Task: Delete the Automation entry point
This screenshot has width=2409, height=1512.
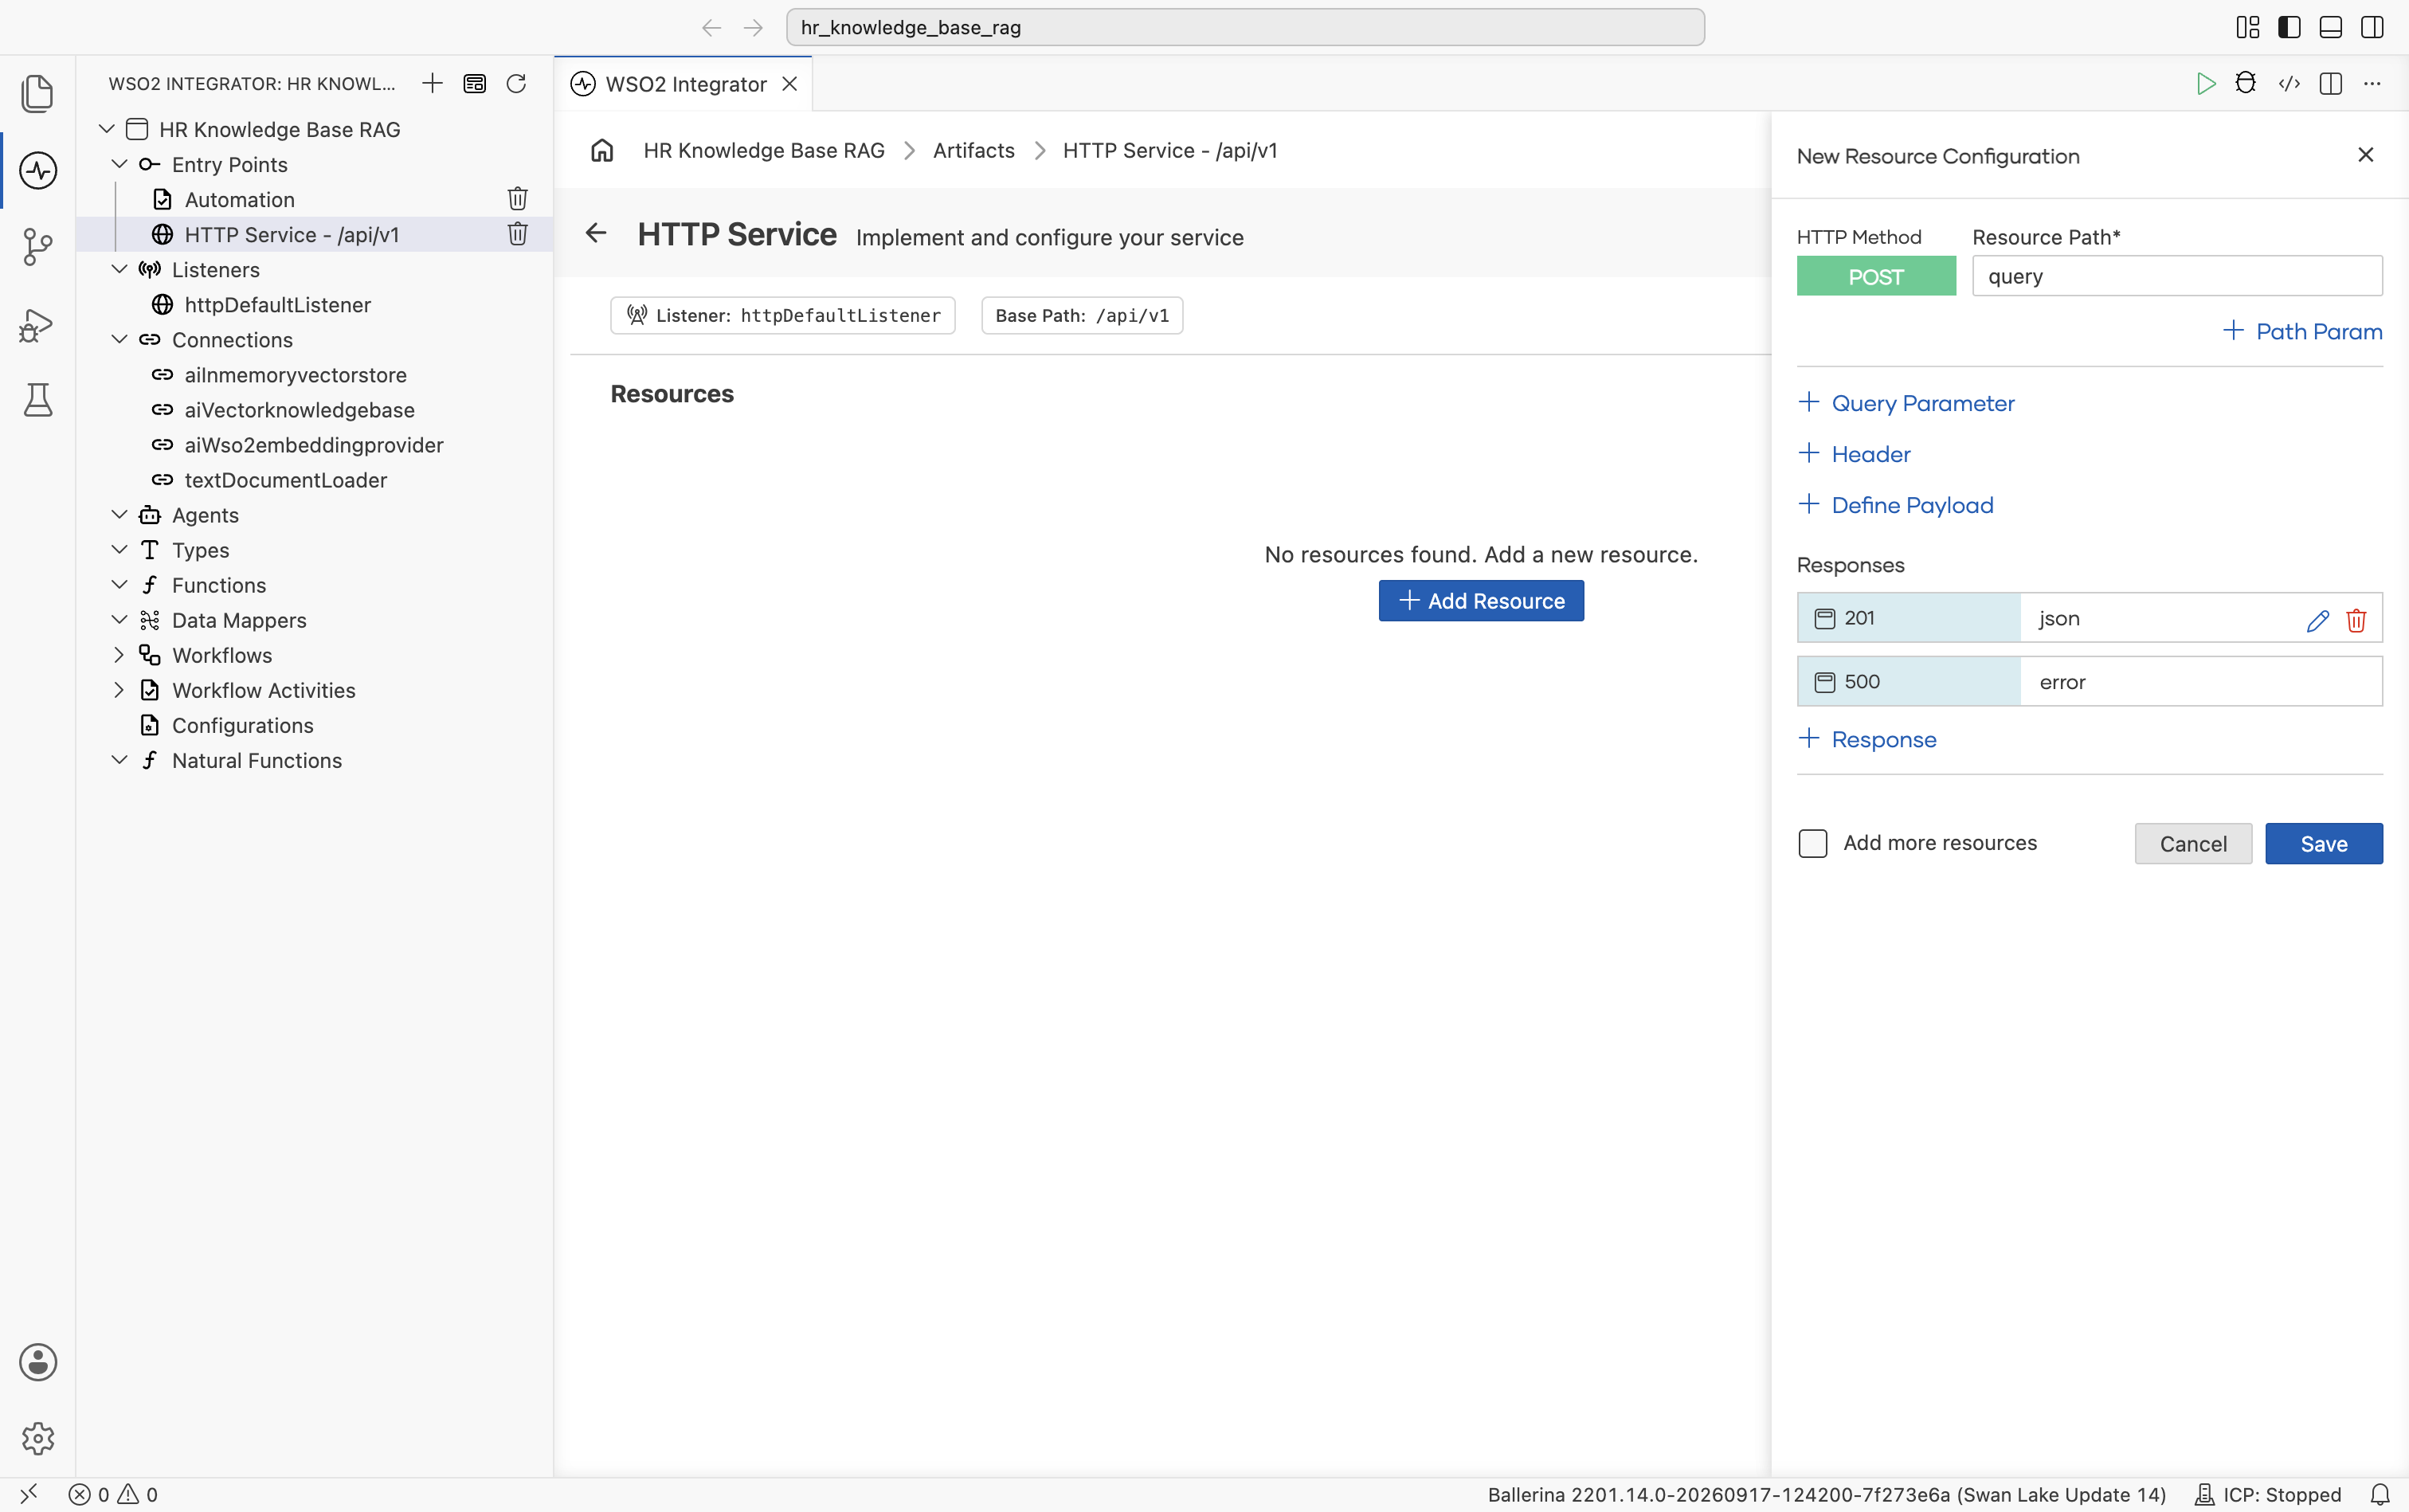Action: tap(517, 199)
